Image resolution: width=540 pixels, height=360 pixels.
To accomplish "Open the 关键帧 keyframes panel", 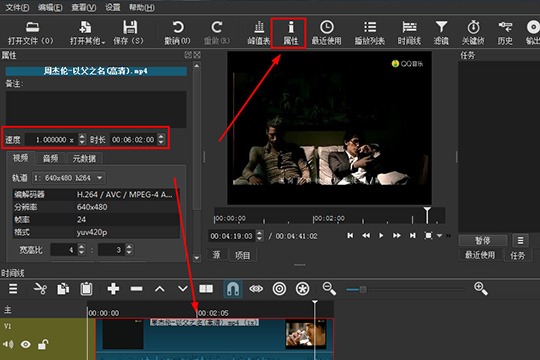I will point(473,33).
